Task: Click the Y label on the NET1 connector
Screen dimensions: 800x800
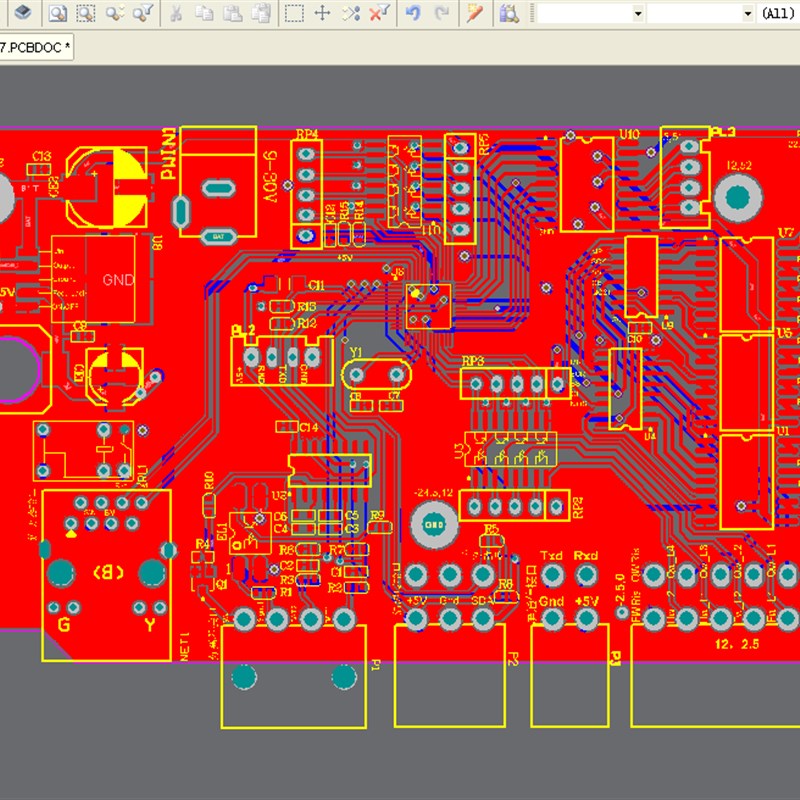Action: click(x=149, y=624)
